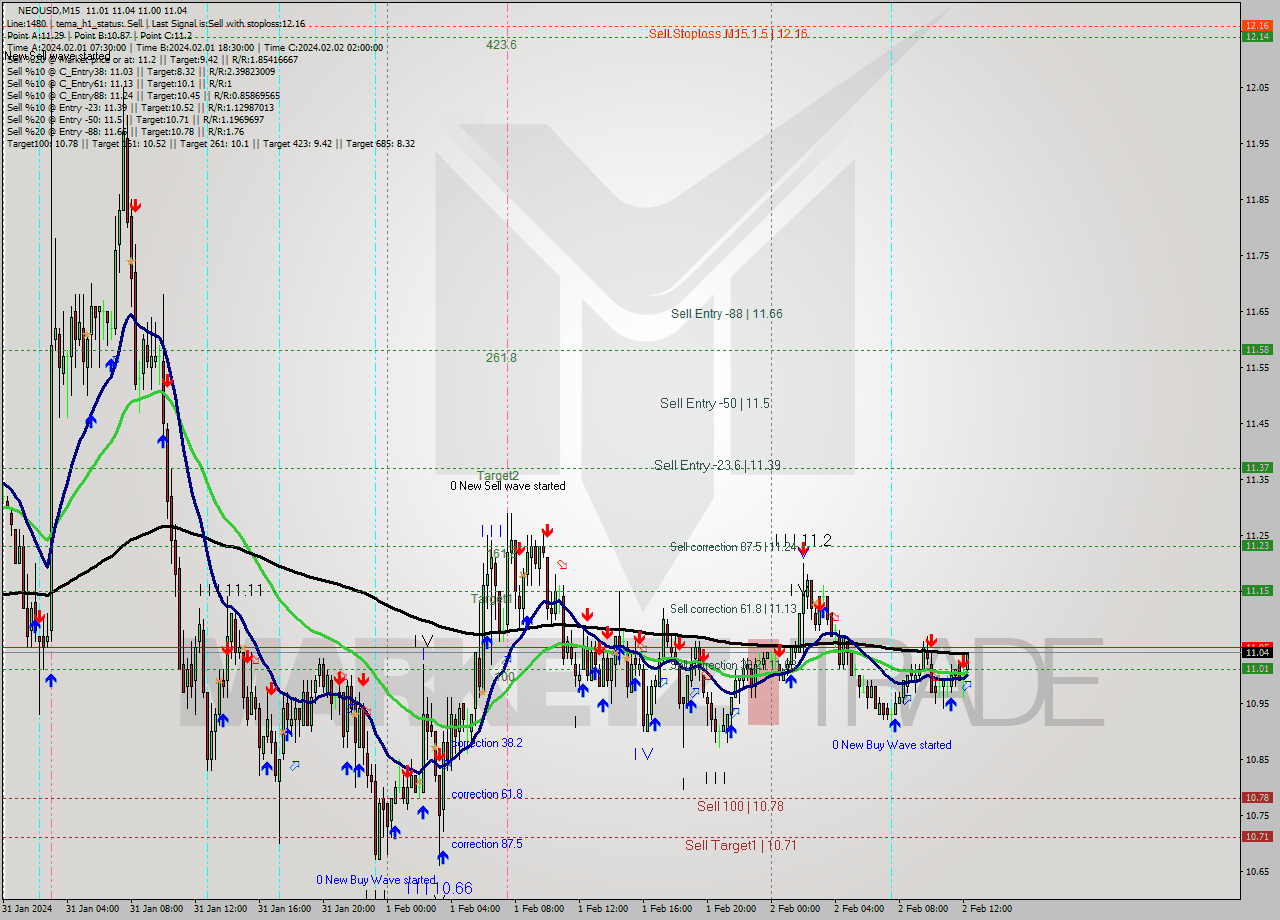Click the 'Target100: 10.78' targets info line
This screenshot has height=920, width=1280.
[211, 144]
